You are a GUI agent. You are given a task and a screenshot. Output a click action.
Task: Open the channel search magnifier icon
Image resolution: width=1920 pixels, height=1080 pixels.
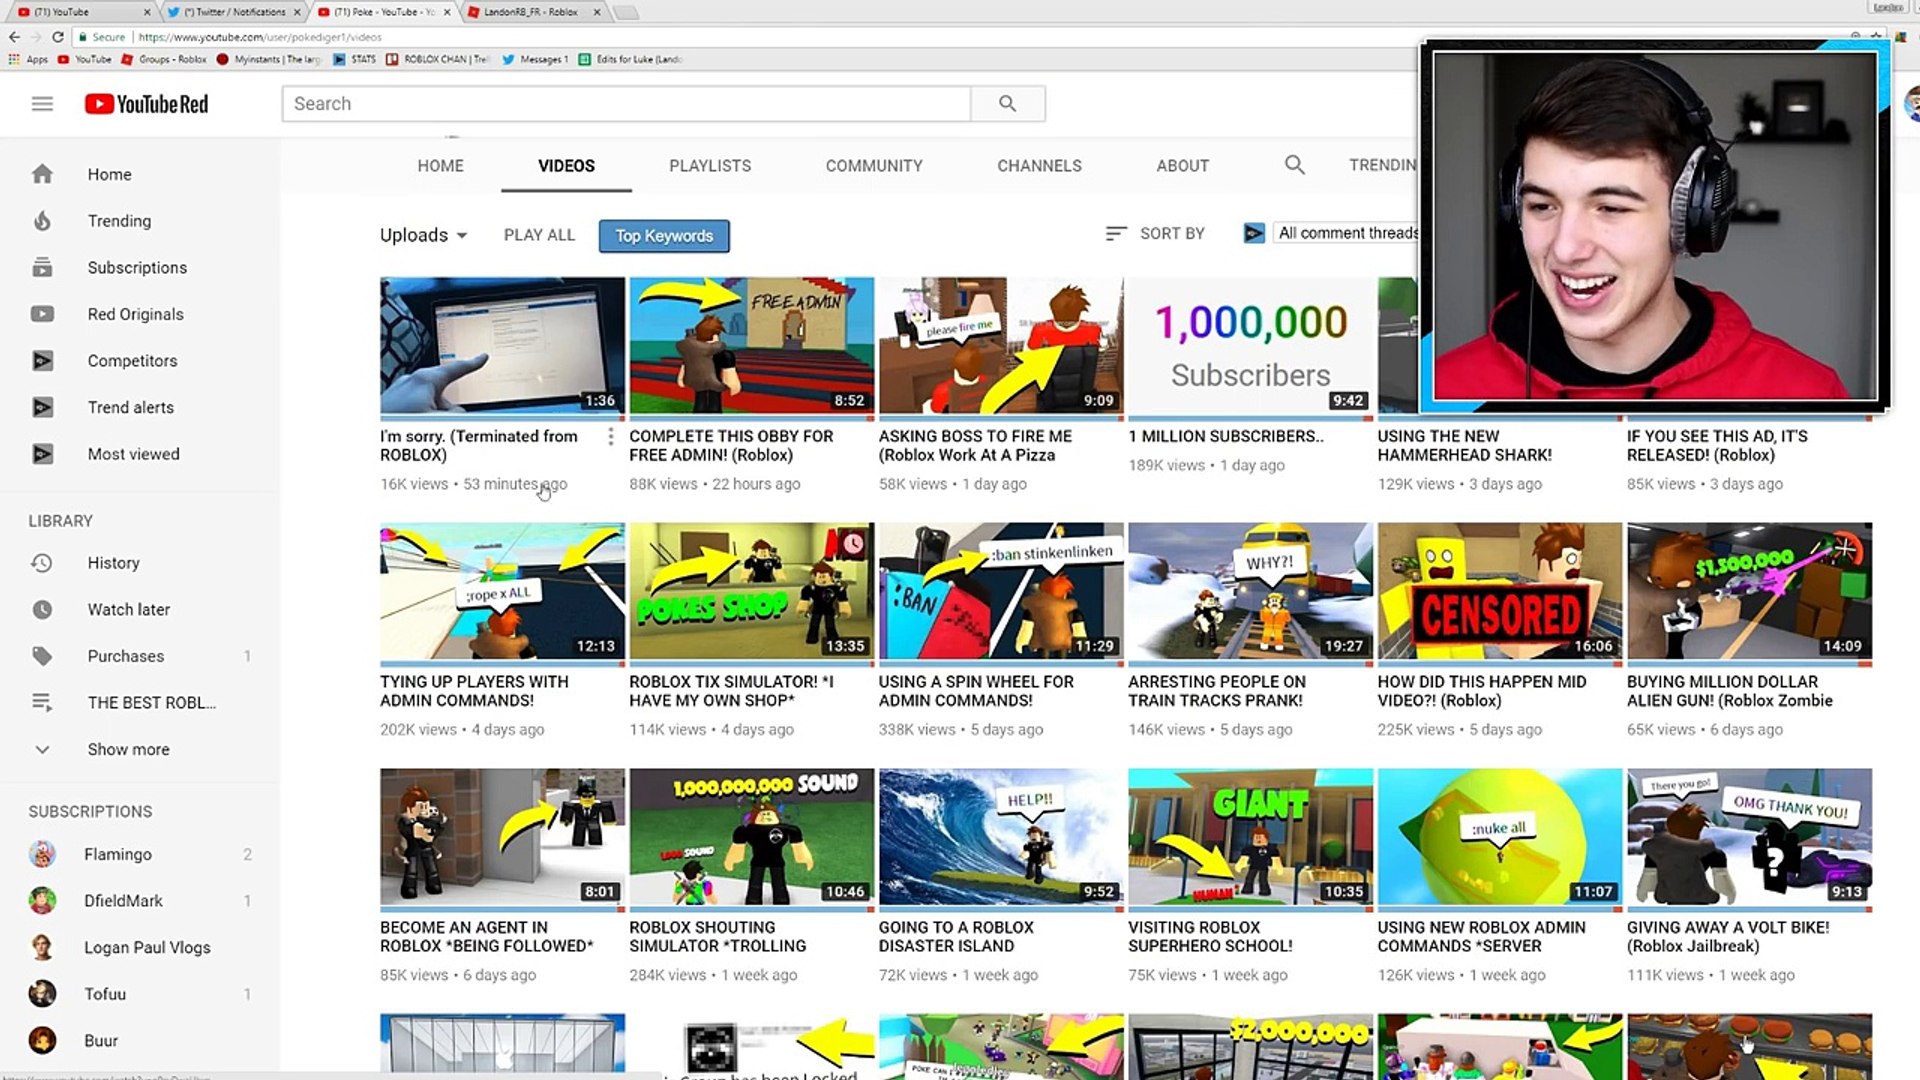(x=1294, y=165)
